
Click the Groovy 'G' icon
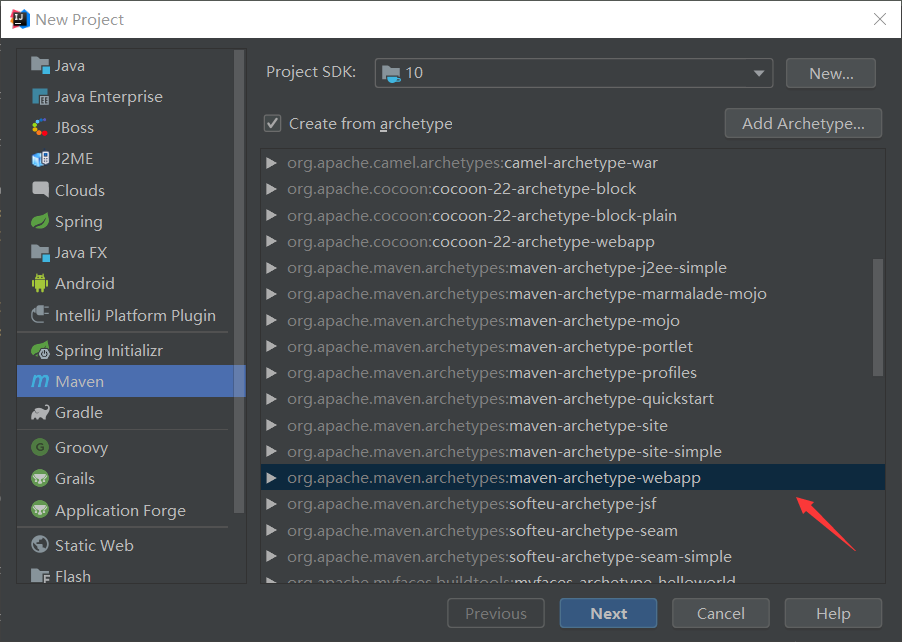(40, 447)
